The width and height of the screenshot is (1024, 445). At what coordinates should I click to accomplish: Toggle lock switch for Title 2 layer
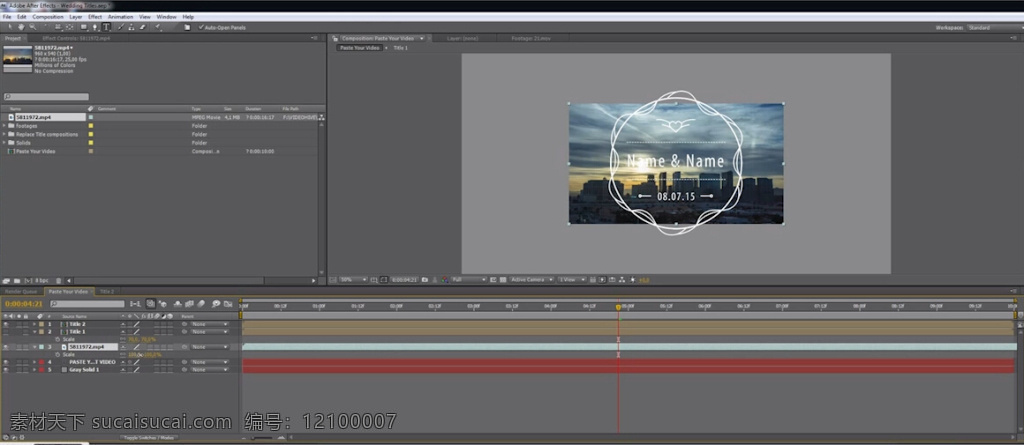[x=25, y=324]
